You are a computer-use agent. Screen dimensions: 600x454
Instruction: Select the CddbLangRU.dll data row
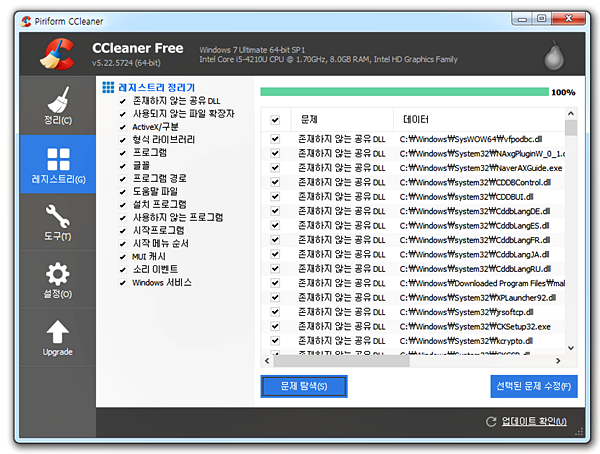(413, 269)
